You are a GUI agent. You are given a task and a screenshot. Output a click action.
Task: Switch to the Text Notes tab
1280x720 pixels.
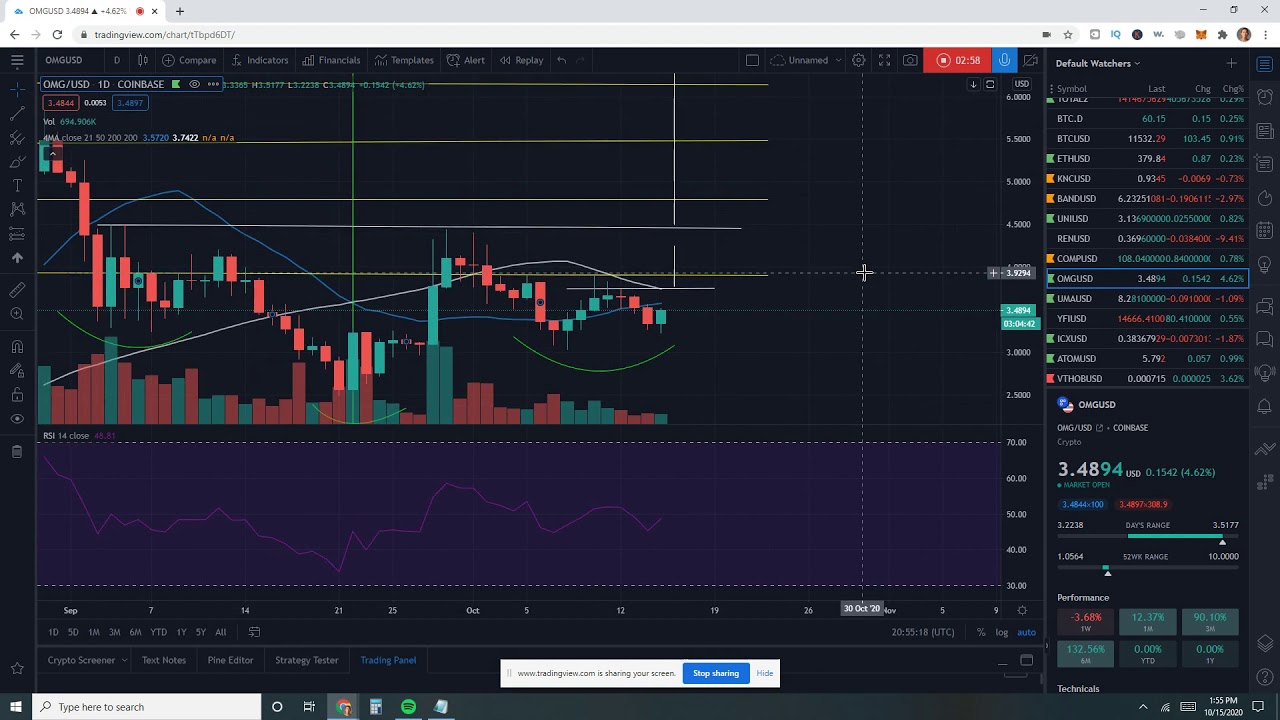click(164, 660)
